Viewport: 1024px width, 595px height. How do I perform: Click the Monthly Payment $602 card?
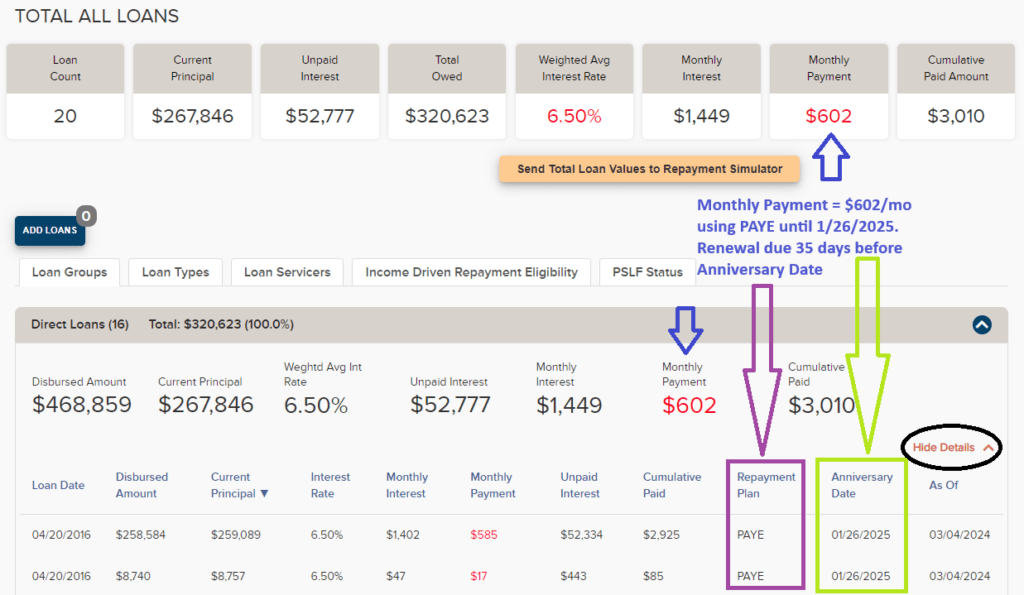pos(828,92)
